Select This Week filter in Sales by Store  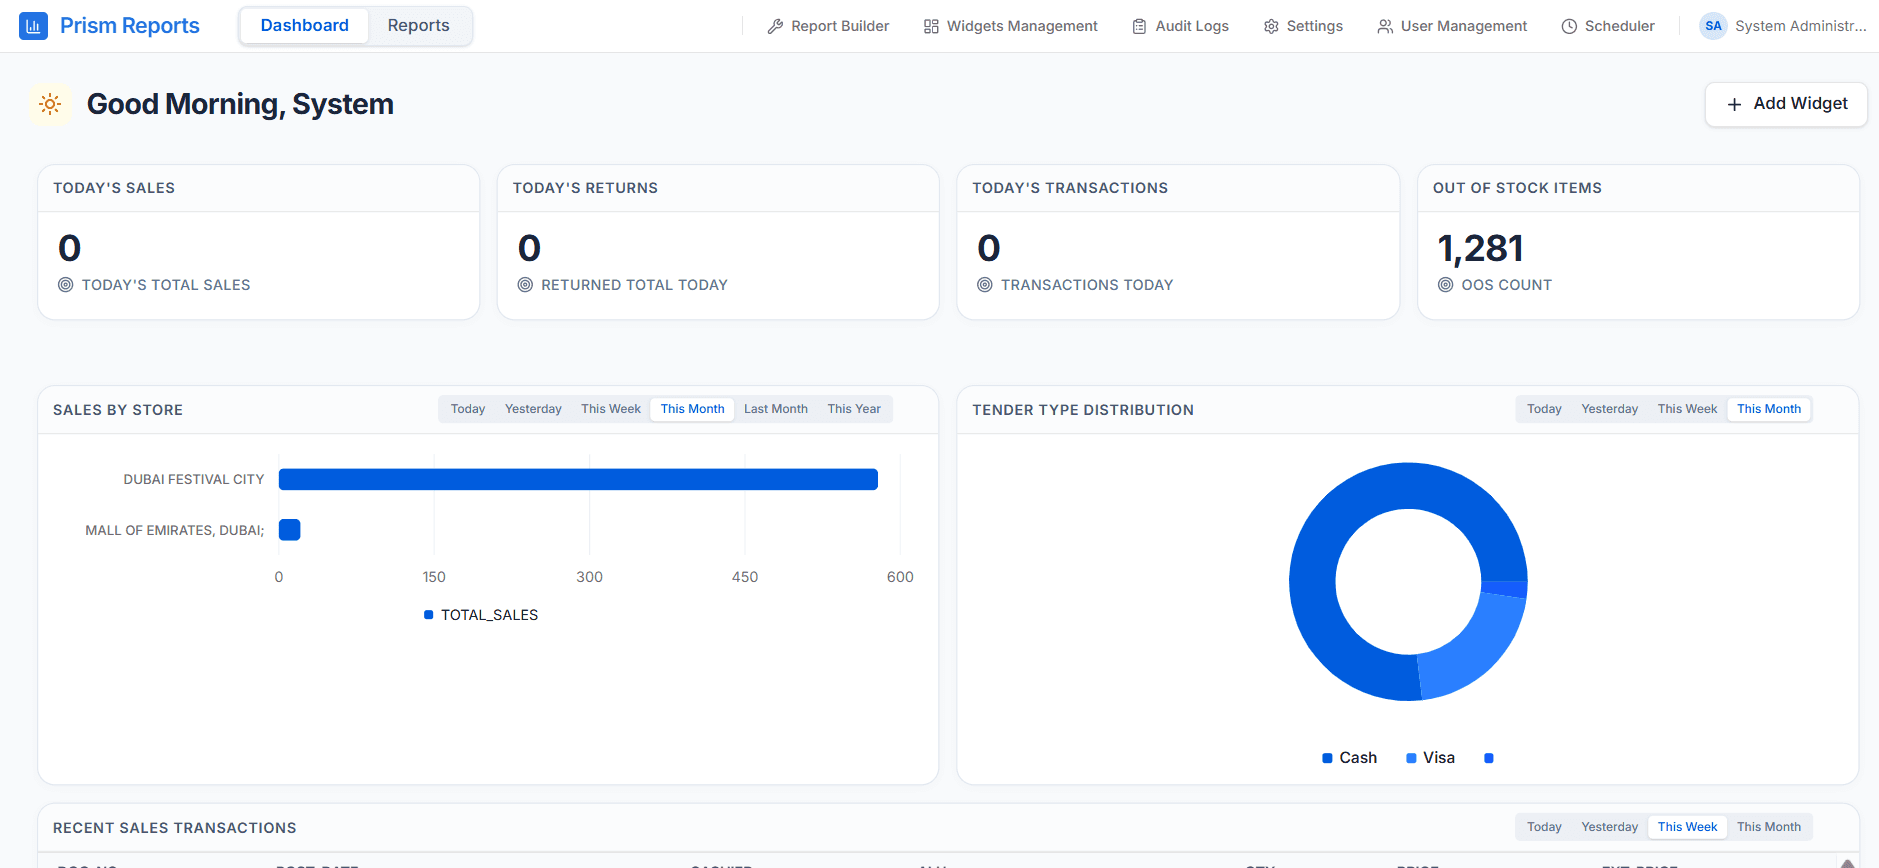click(x=611, y=409)
